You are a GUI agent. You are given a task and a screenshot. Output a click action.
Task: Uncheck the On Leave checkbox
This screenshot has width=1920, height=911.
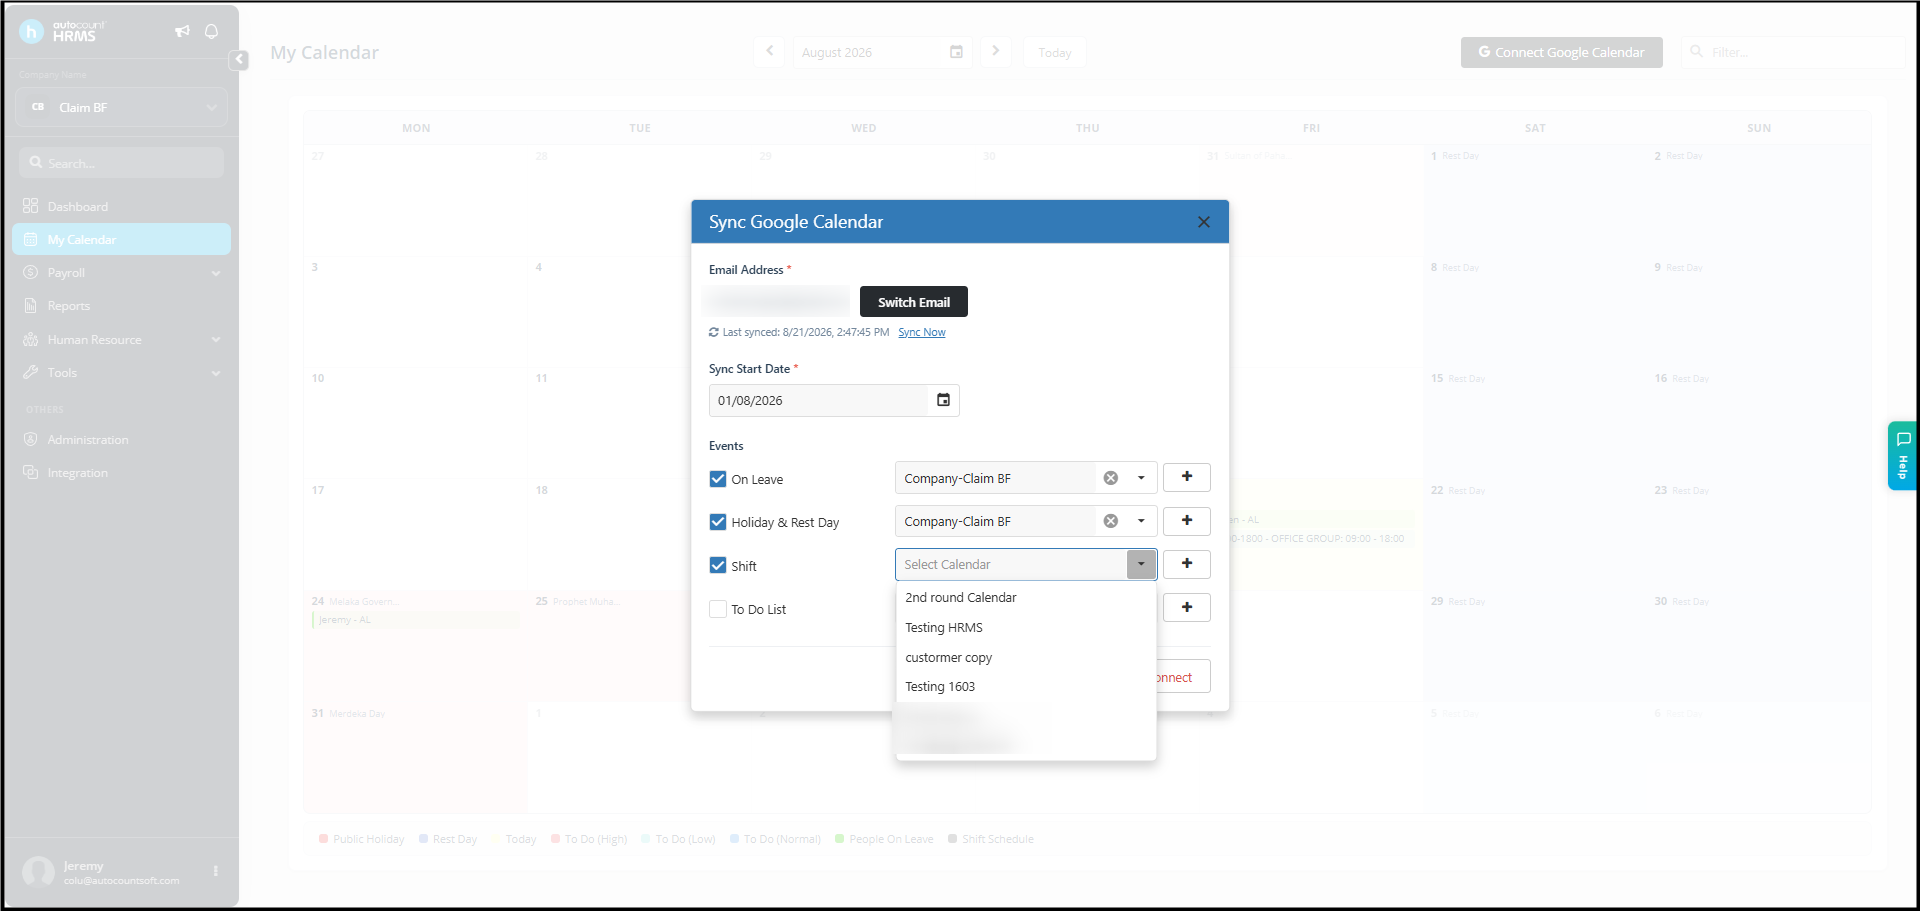718,479
